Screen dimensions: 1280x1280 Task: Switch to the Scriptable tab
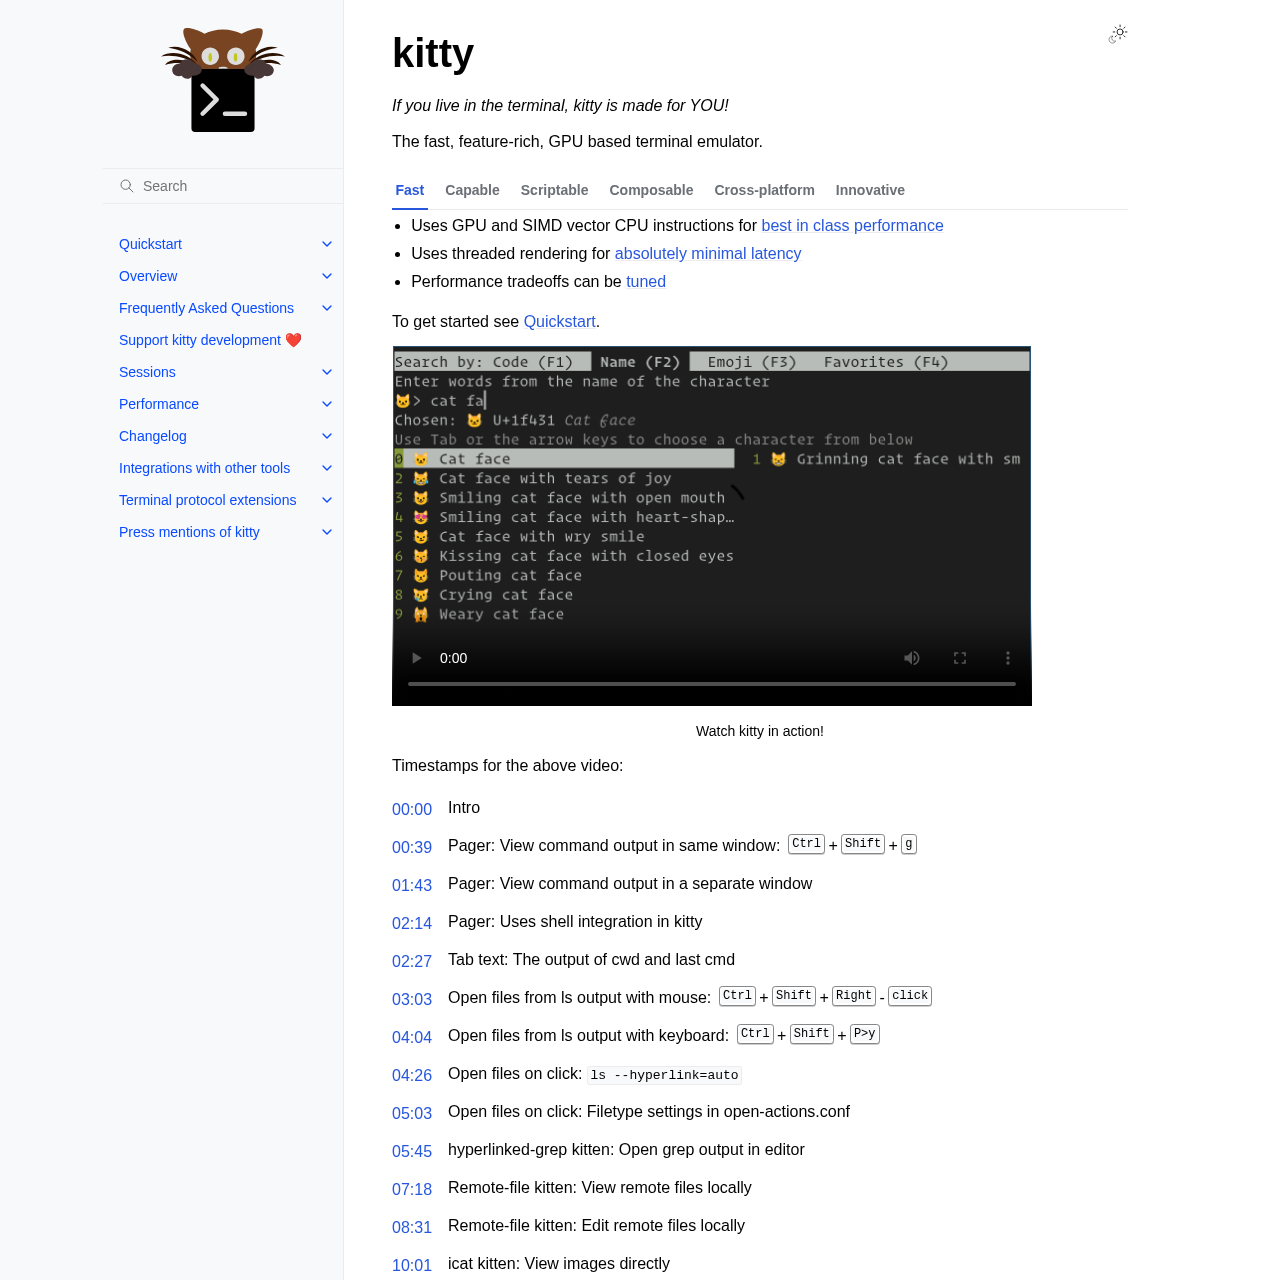pos(555,190)
